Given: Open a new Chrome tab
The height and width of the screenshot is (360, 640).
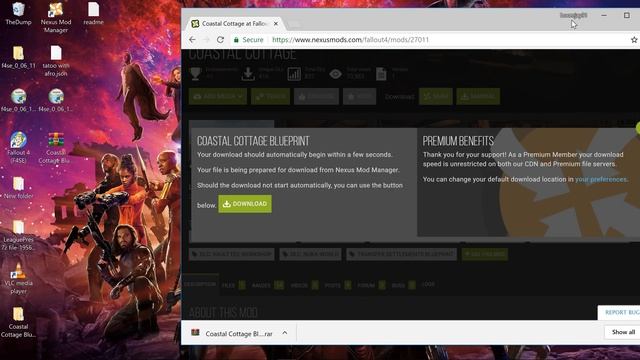Looking at the screenshot, I should coord(293,24).
